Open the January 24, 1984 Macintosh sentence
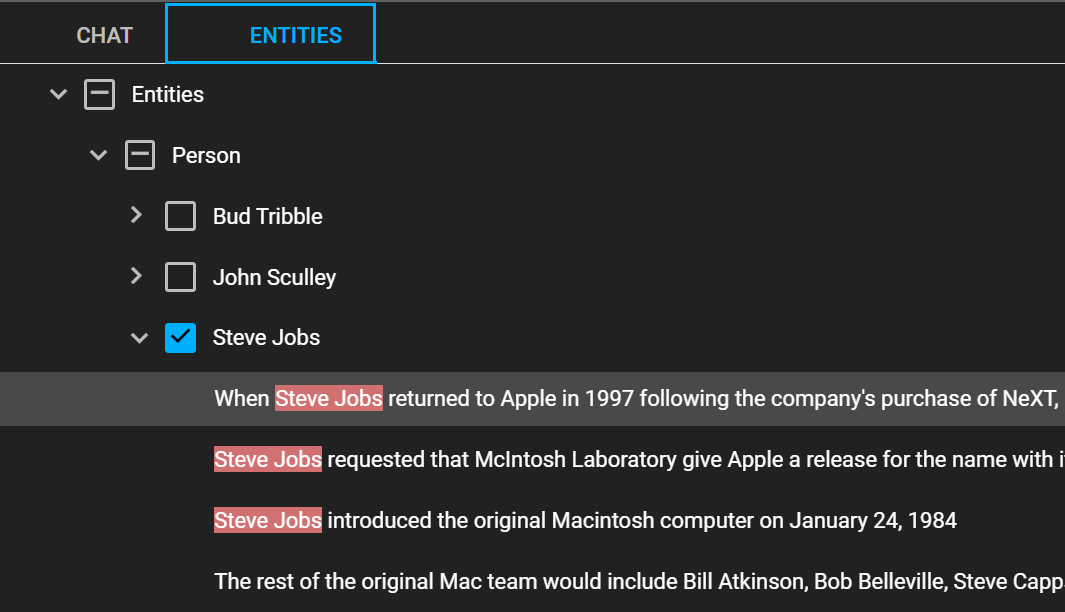 (532, 521)
